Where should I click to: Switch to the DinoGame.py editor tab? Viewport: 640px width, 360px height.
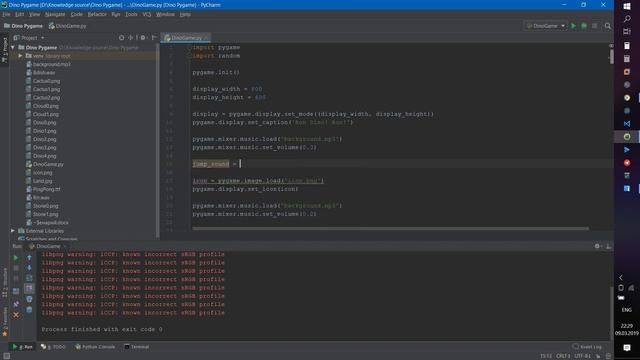click(186, 38)
